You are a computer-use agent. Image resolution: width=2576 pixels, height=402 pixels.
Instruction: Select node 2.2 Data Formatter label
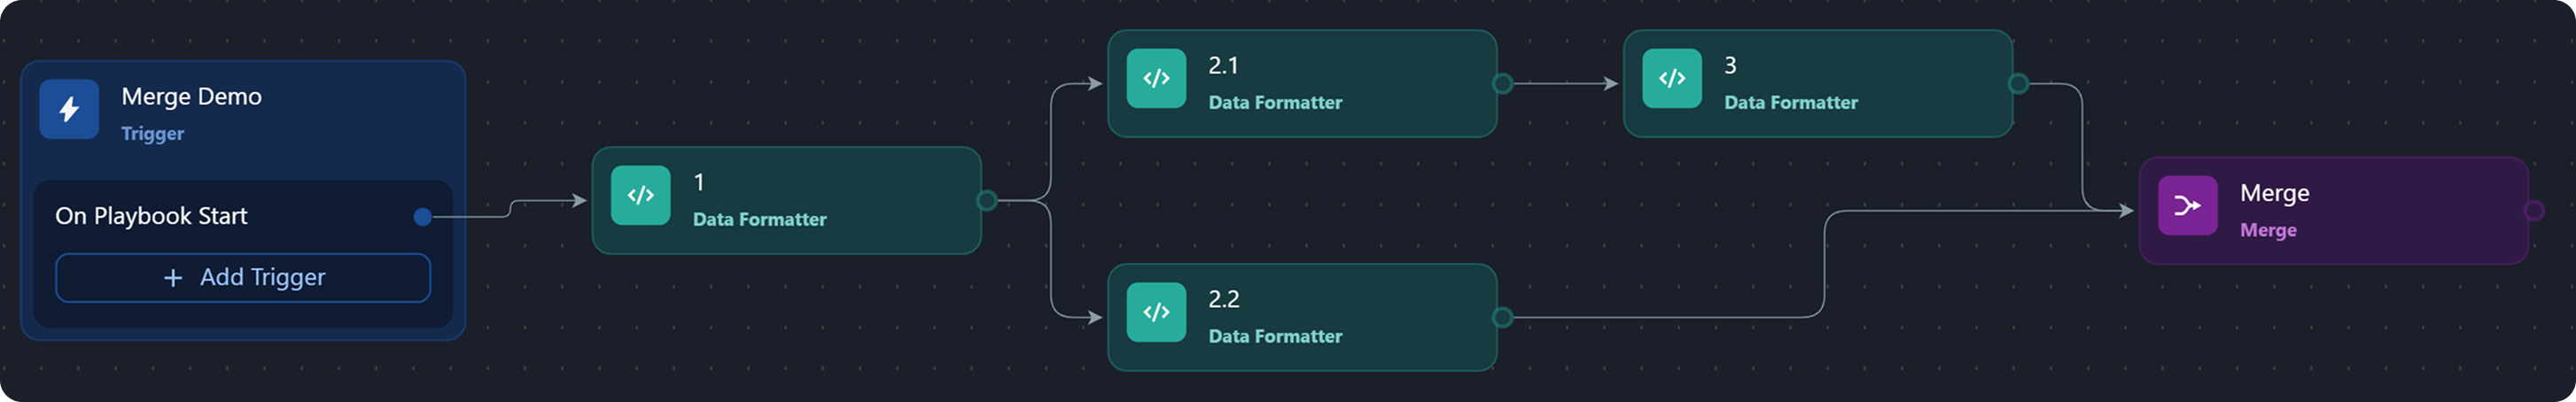click(x=1275, y=336)
